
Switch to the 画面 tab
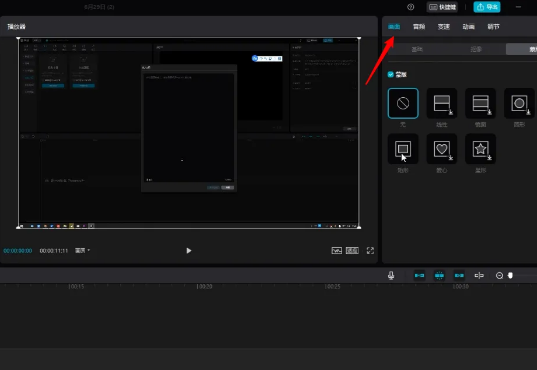point(394,27)
